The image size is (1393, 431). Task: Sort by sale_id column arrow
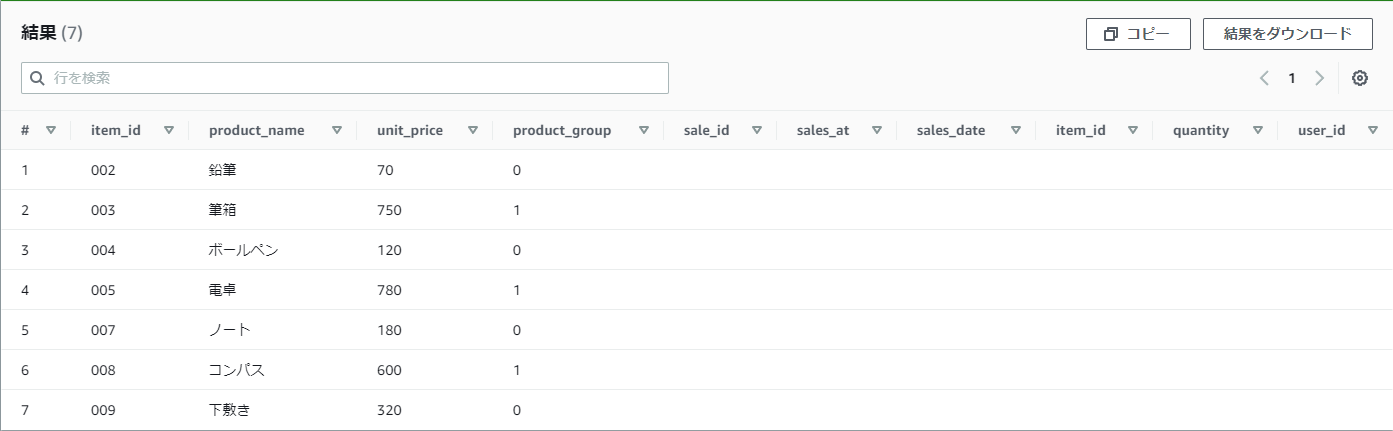(757, 130)
